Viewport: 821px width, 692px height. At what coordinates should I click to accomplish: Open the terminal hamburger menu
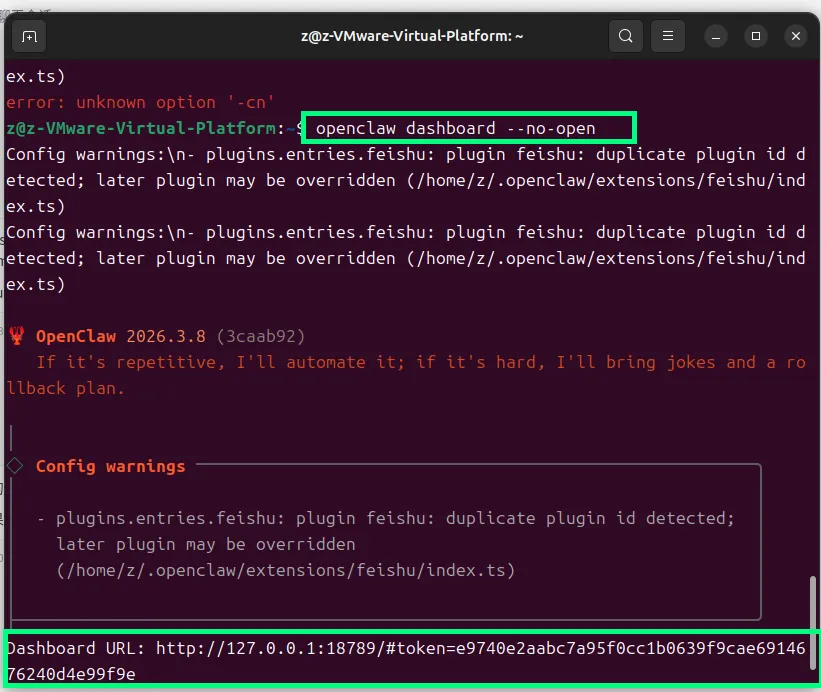[668, 36]
